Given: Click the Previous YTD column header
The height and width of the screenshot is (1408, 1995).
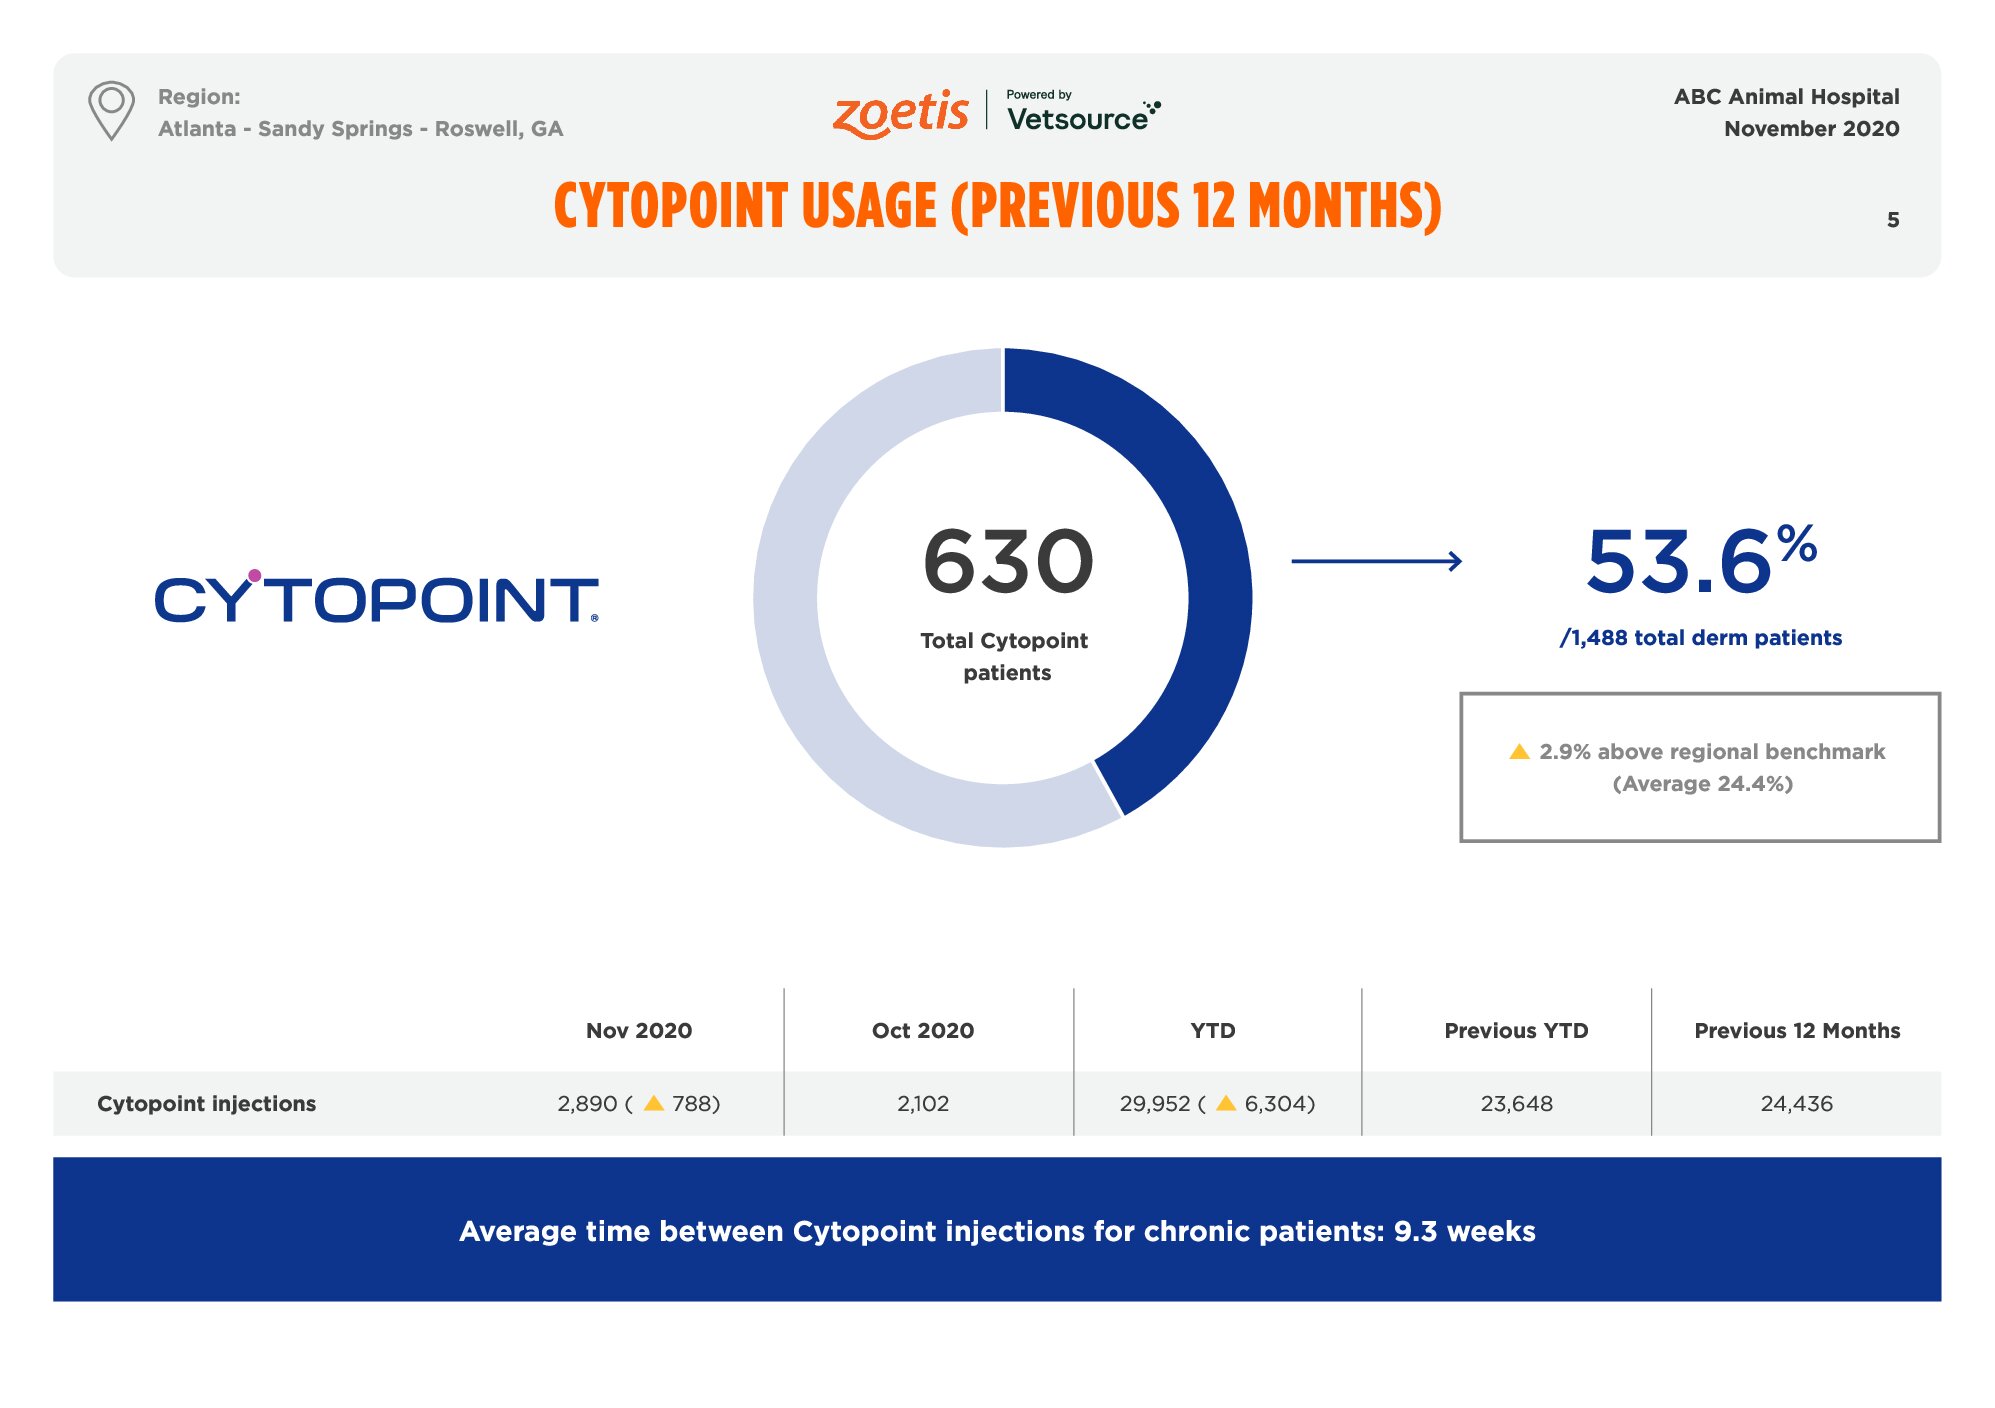Looking at the screenshot, I should click(x=1516, y=1031).
